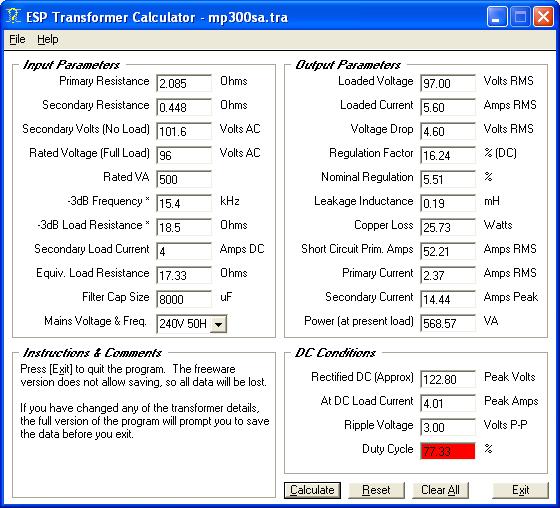Image resolution: width=560 pixels, height=508 pixels.
Task: Open the Help menu
Action: 48,39
